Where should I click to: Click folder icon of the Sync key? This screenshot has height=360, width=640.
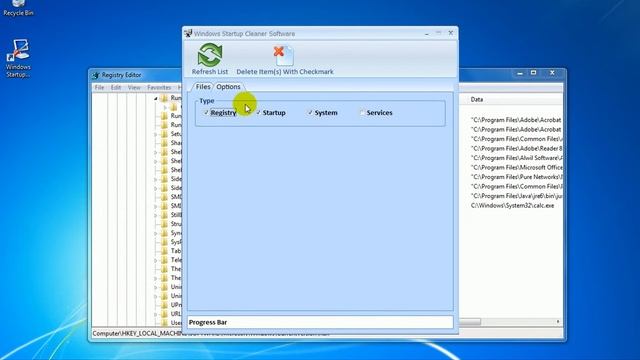pyautogui.click(x=164, y=233)
